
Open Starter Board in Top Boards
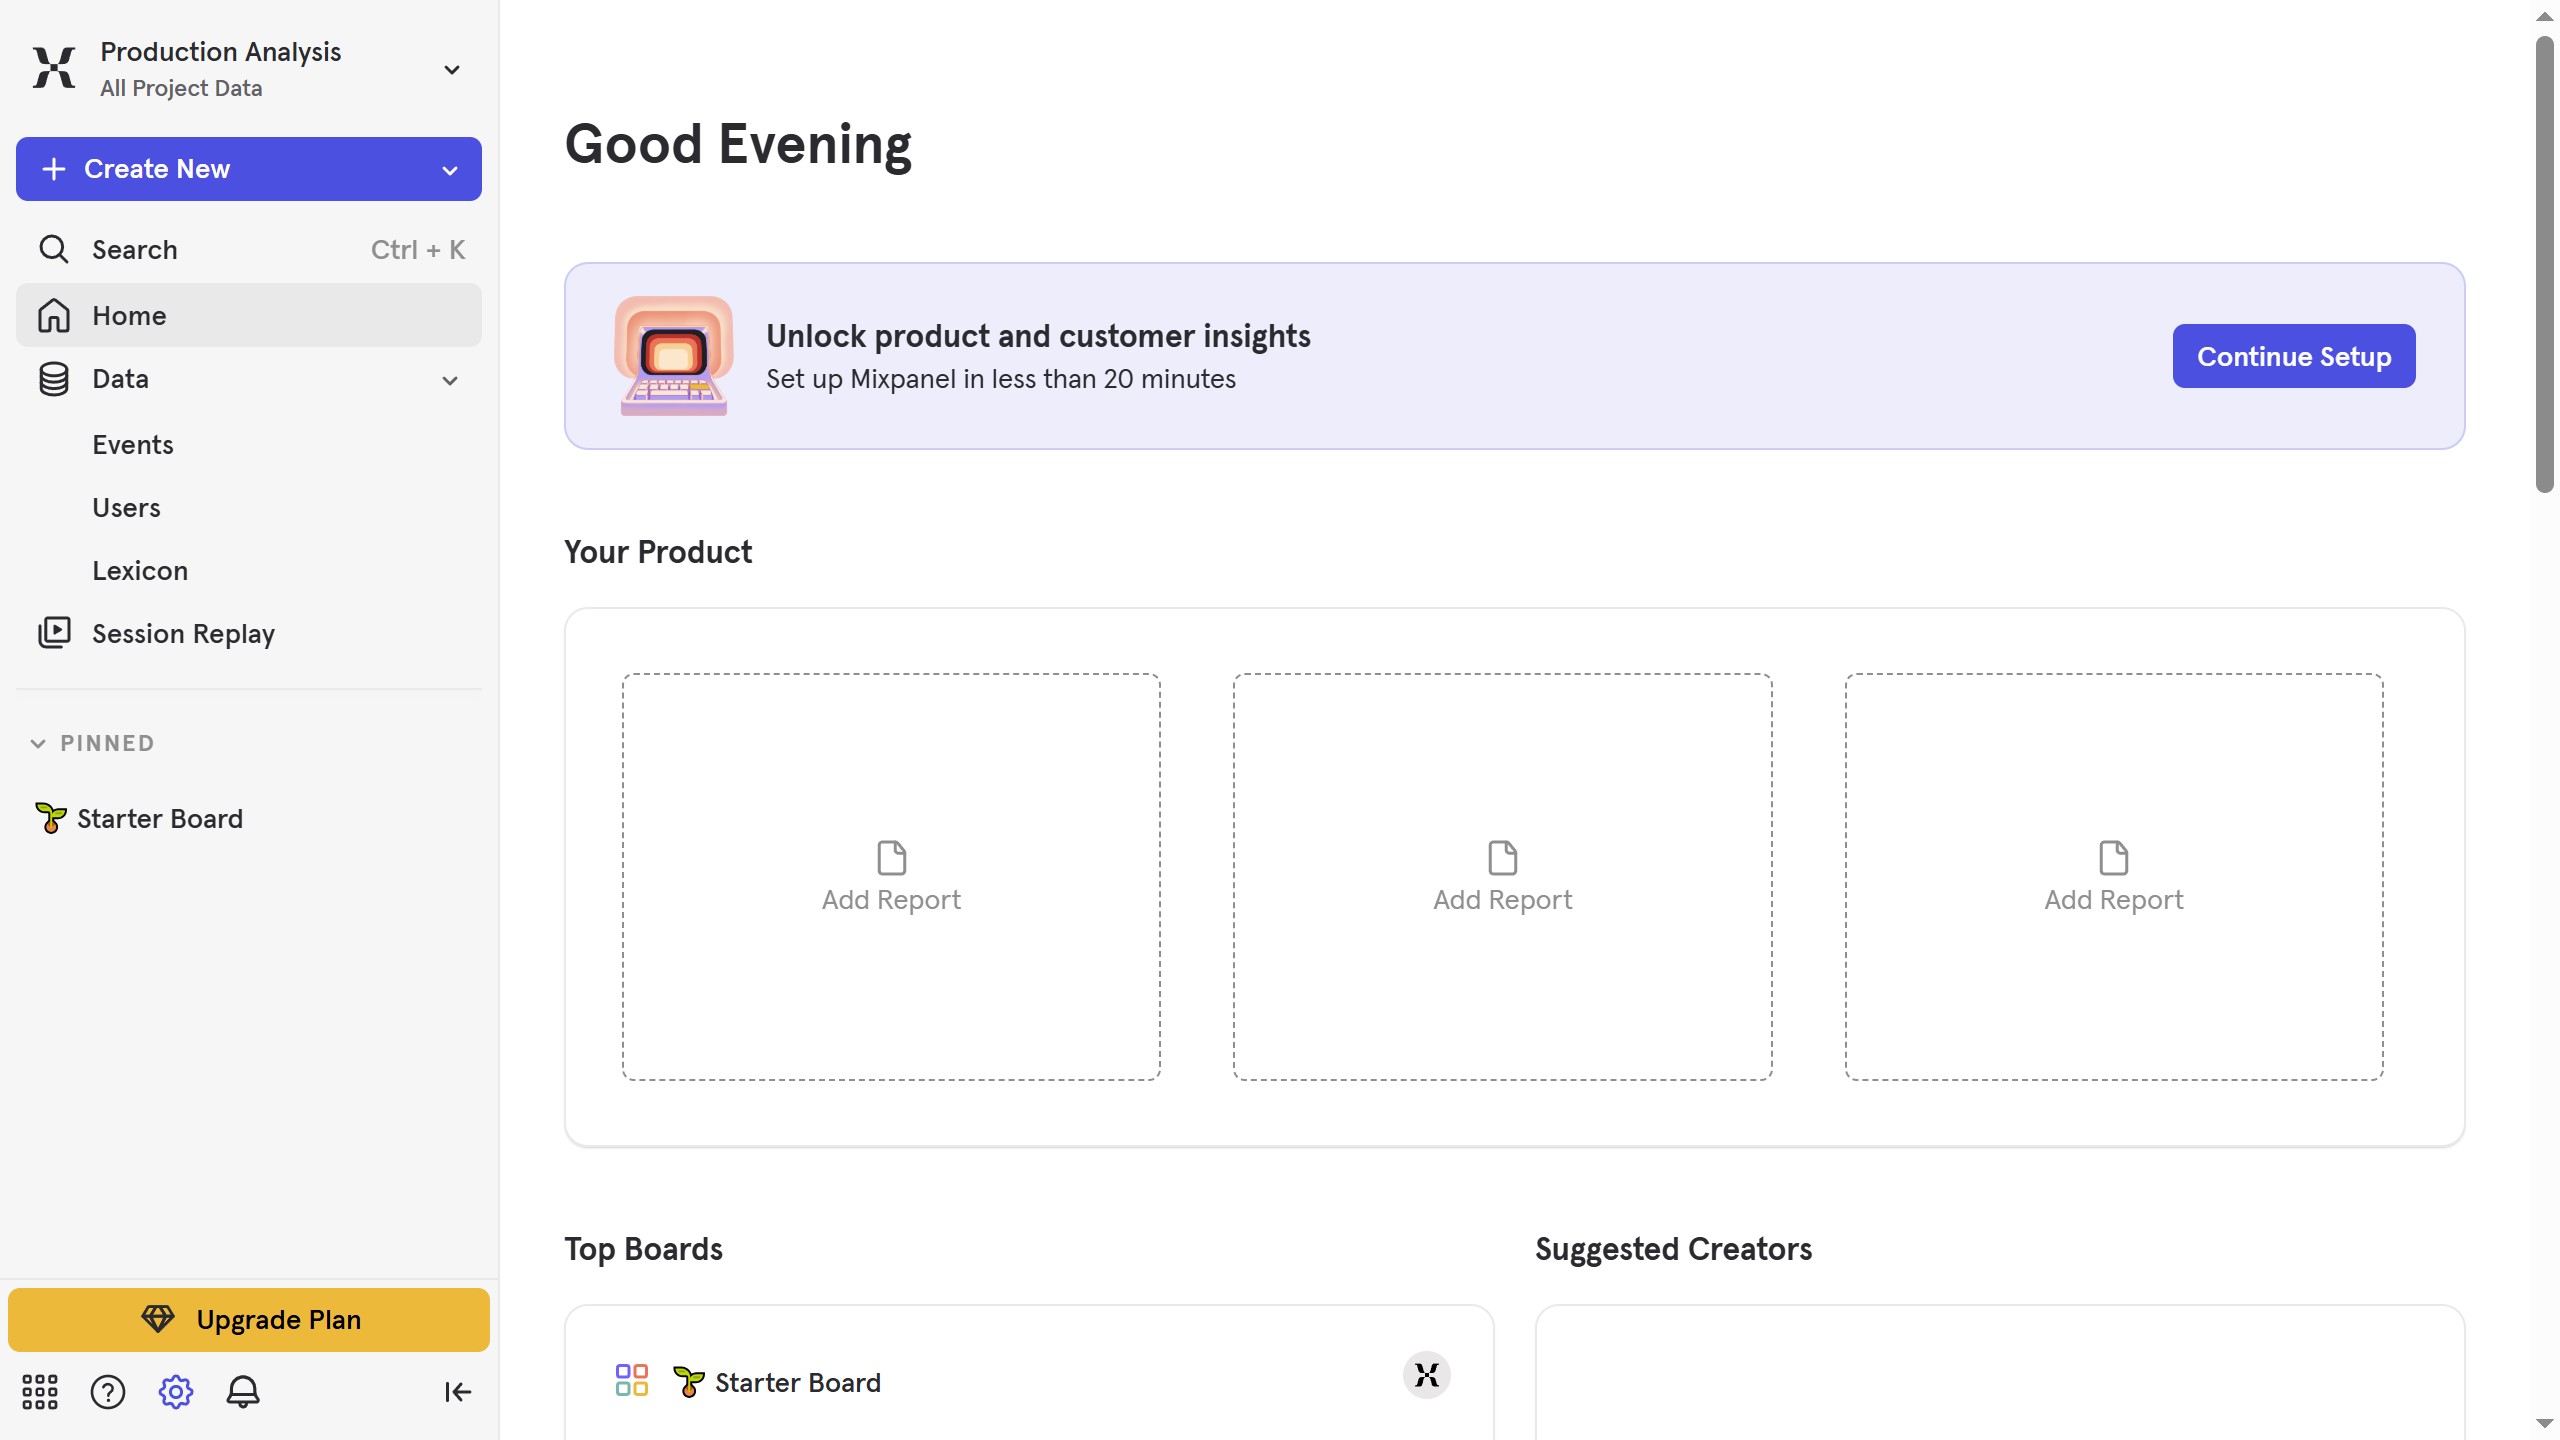[798, 1382]
